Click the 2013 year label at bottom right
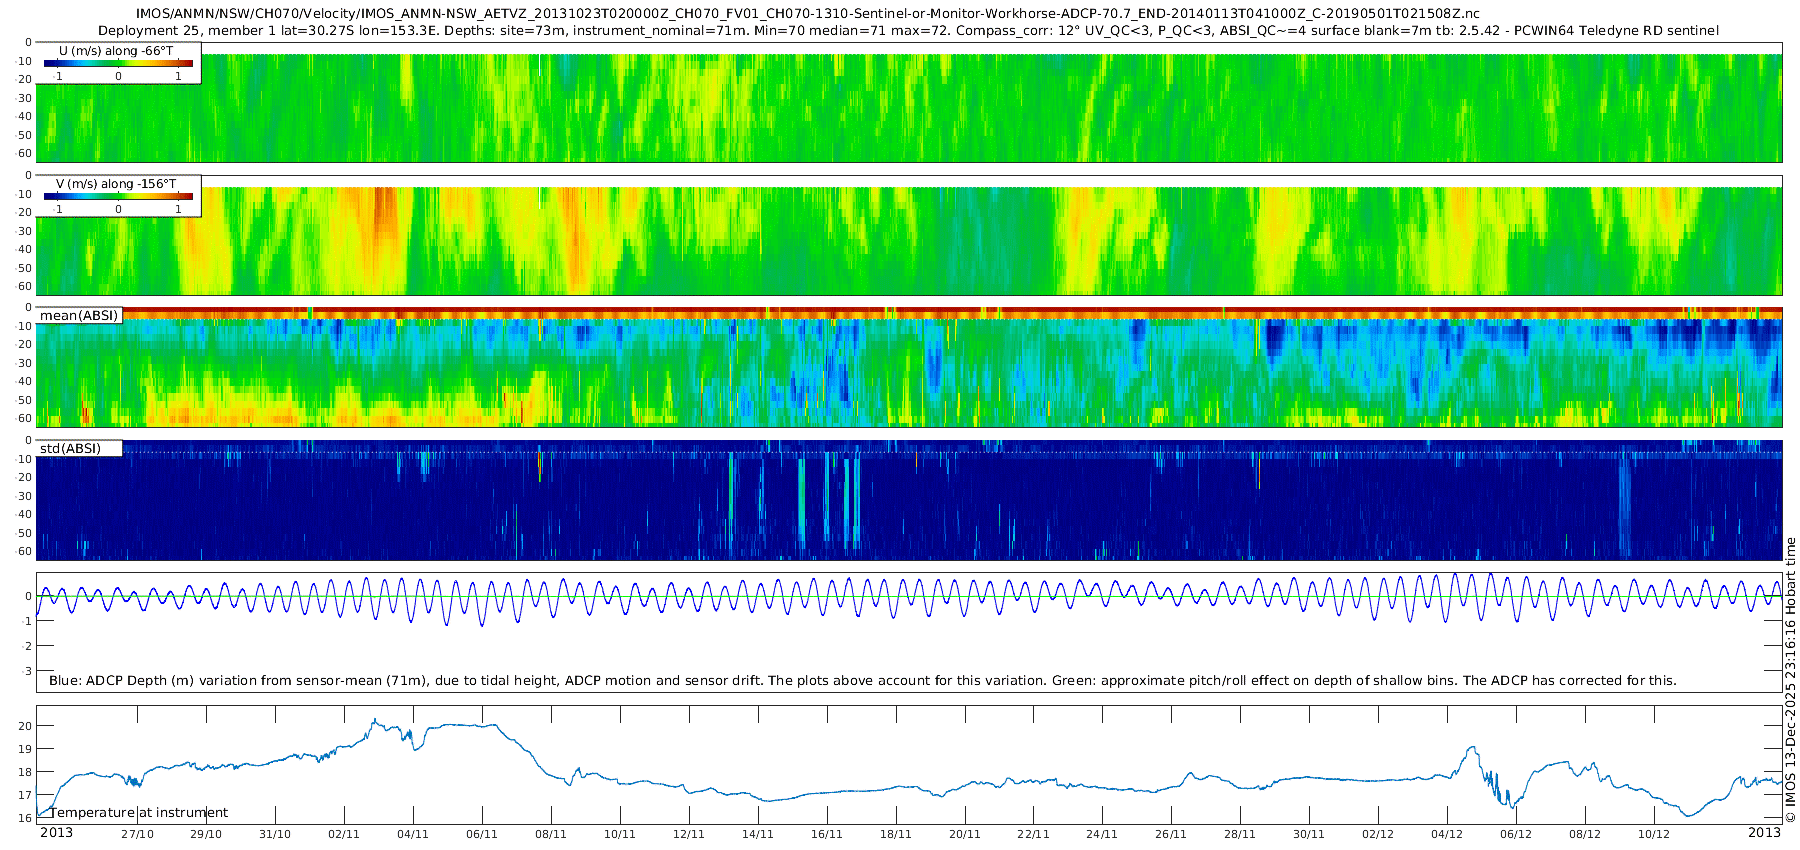 [x=1764, y=832]
